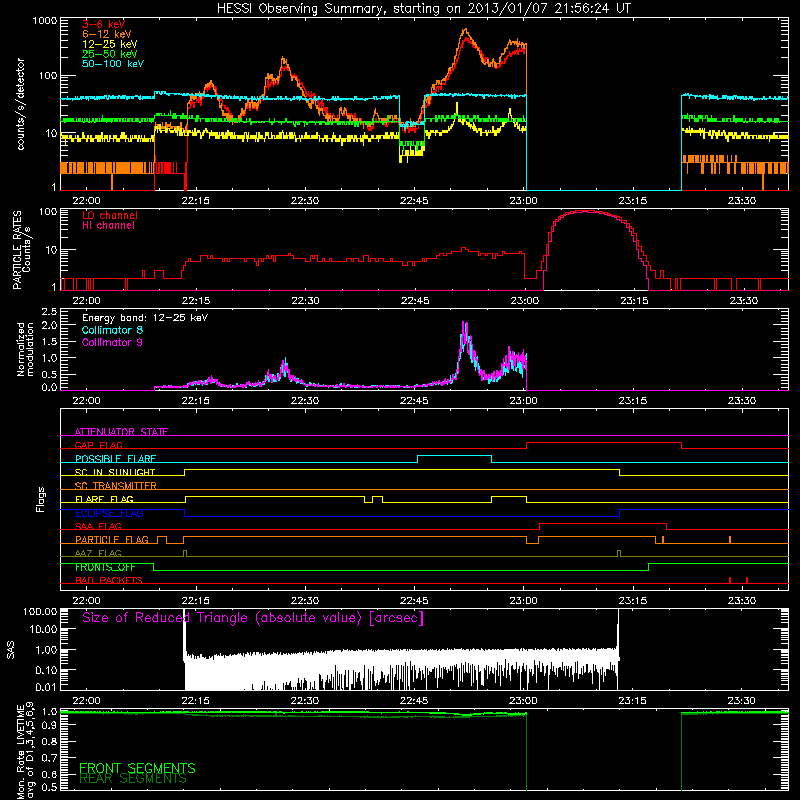The height and width of the screenshot is (800, 800).
Task: Click the 'Normalized modulation' axis label
Action: 25,349
